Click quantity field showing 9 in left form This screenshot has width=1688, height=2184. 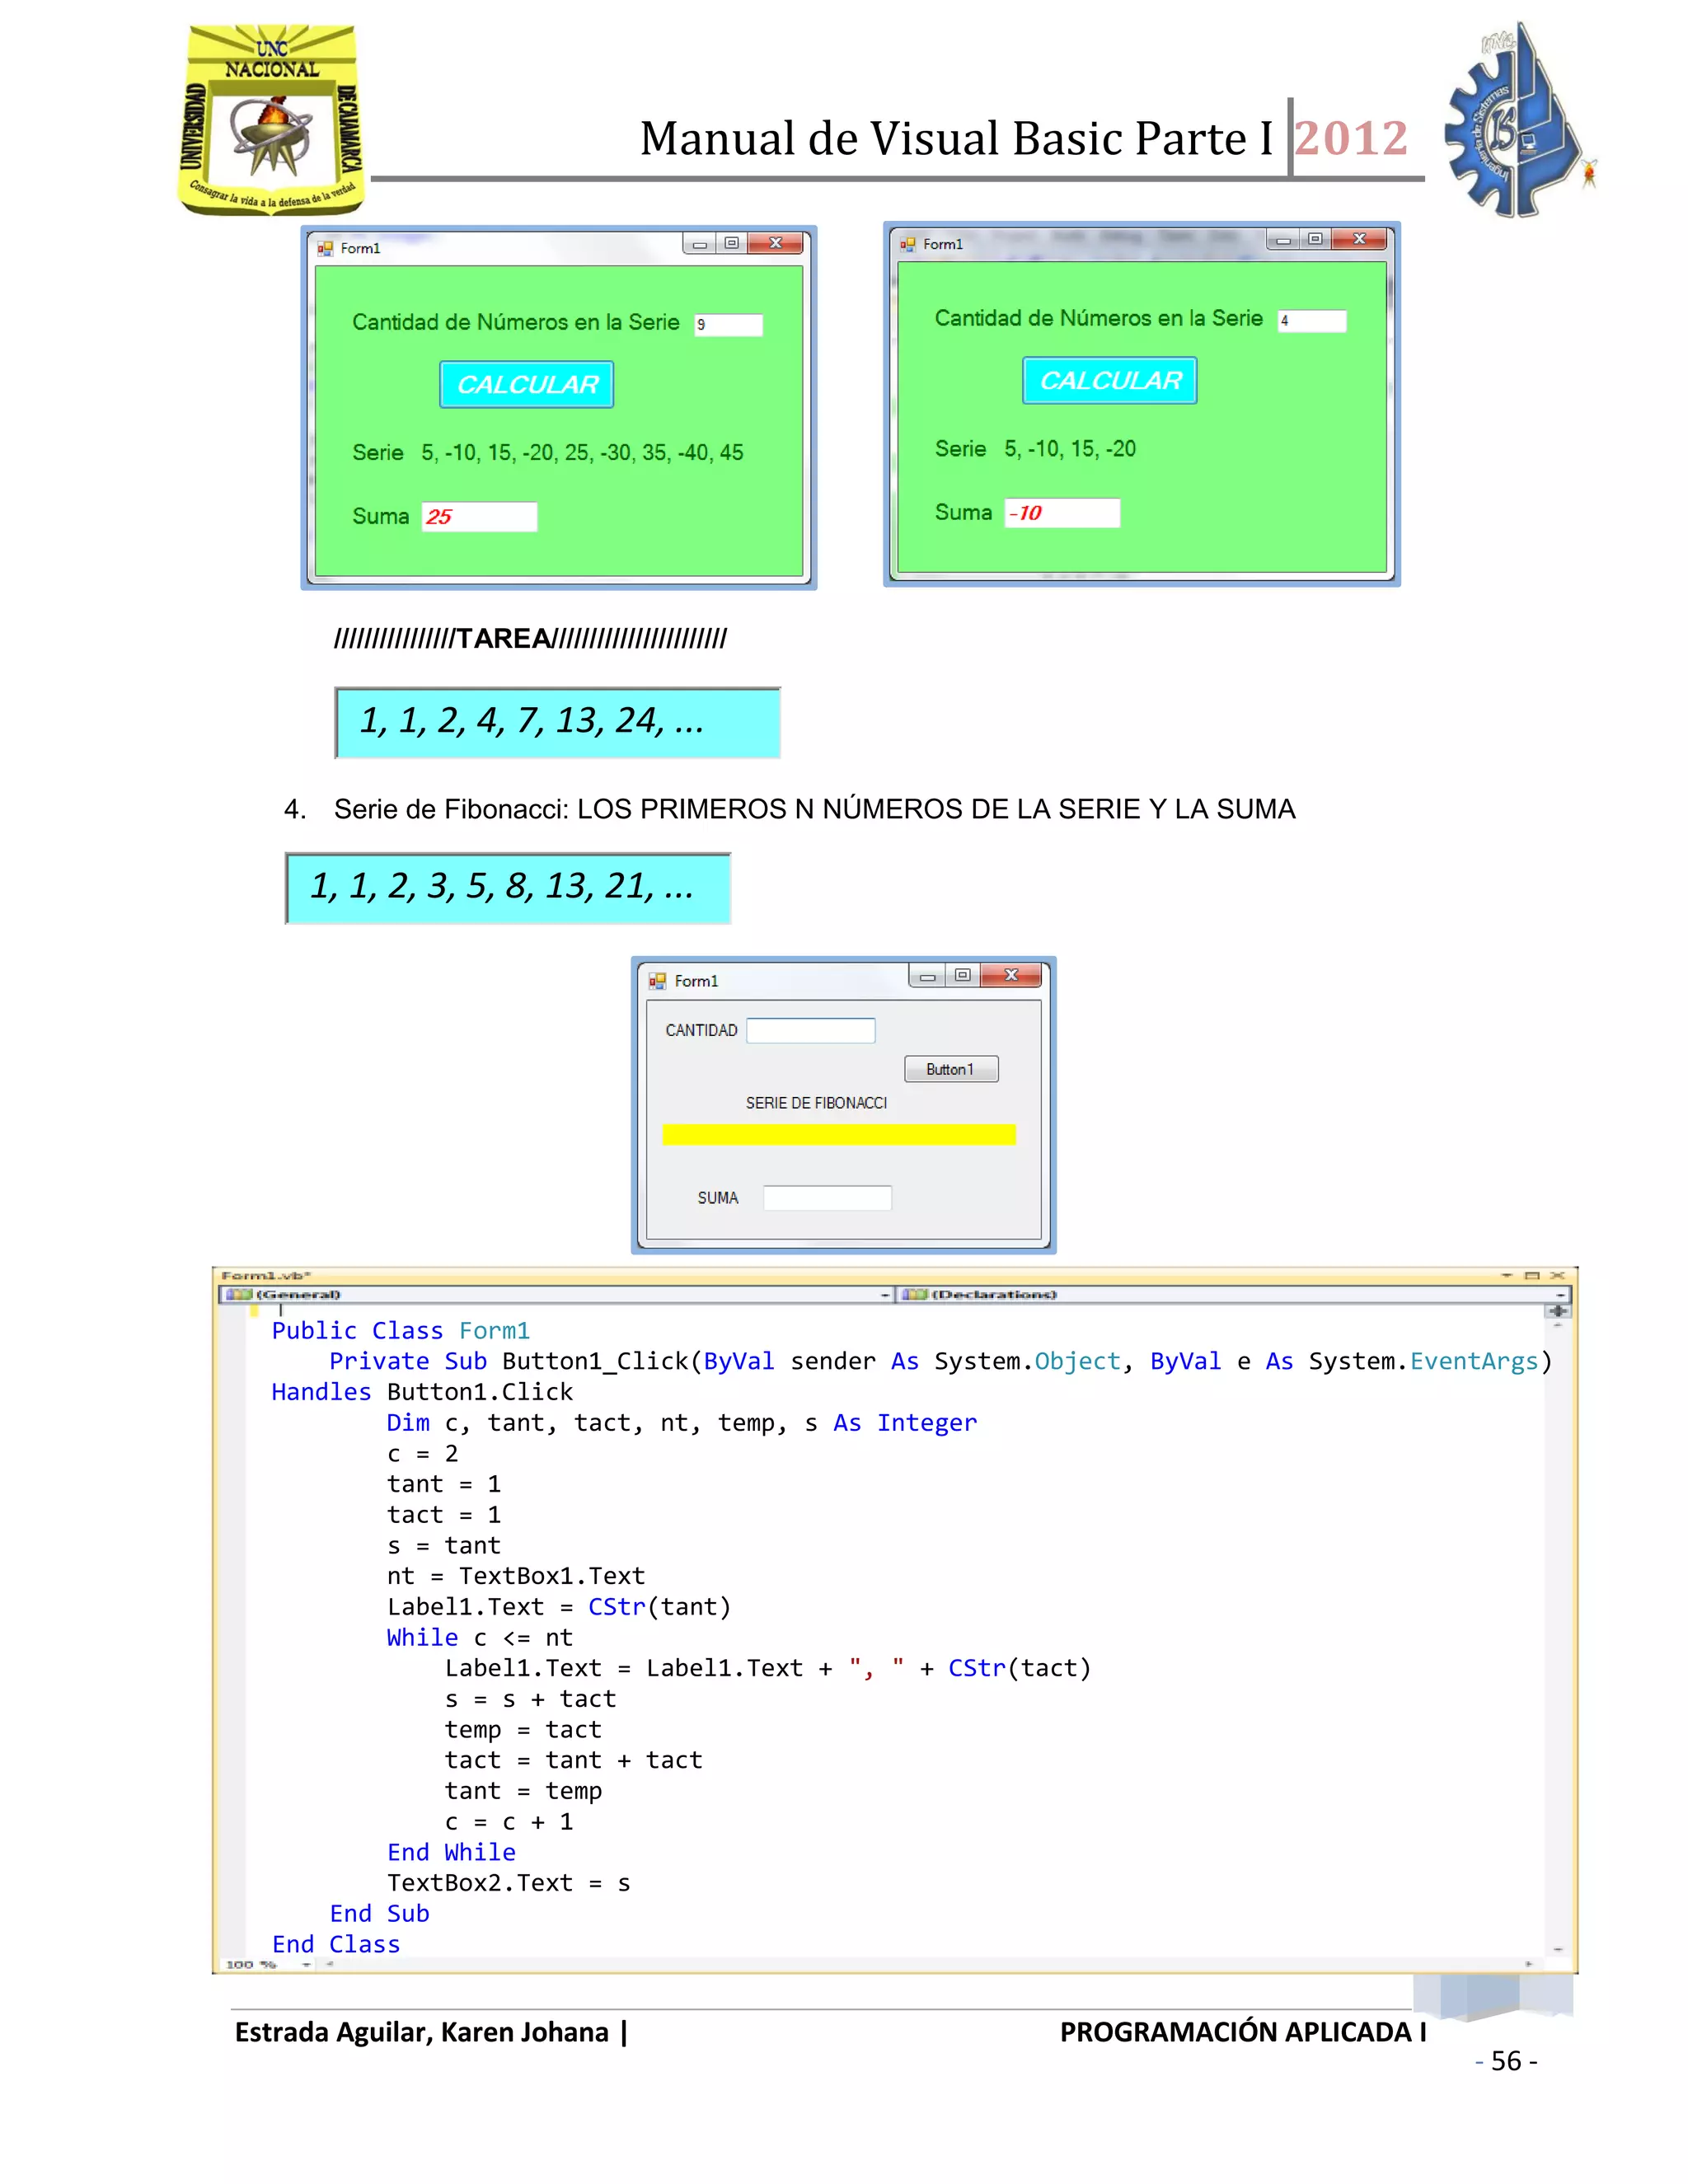729,324
